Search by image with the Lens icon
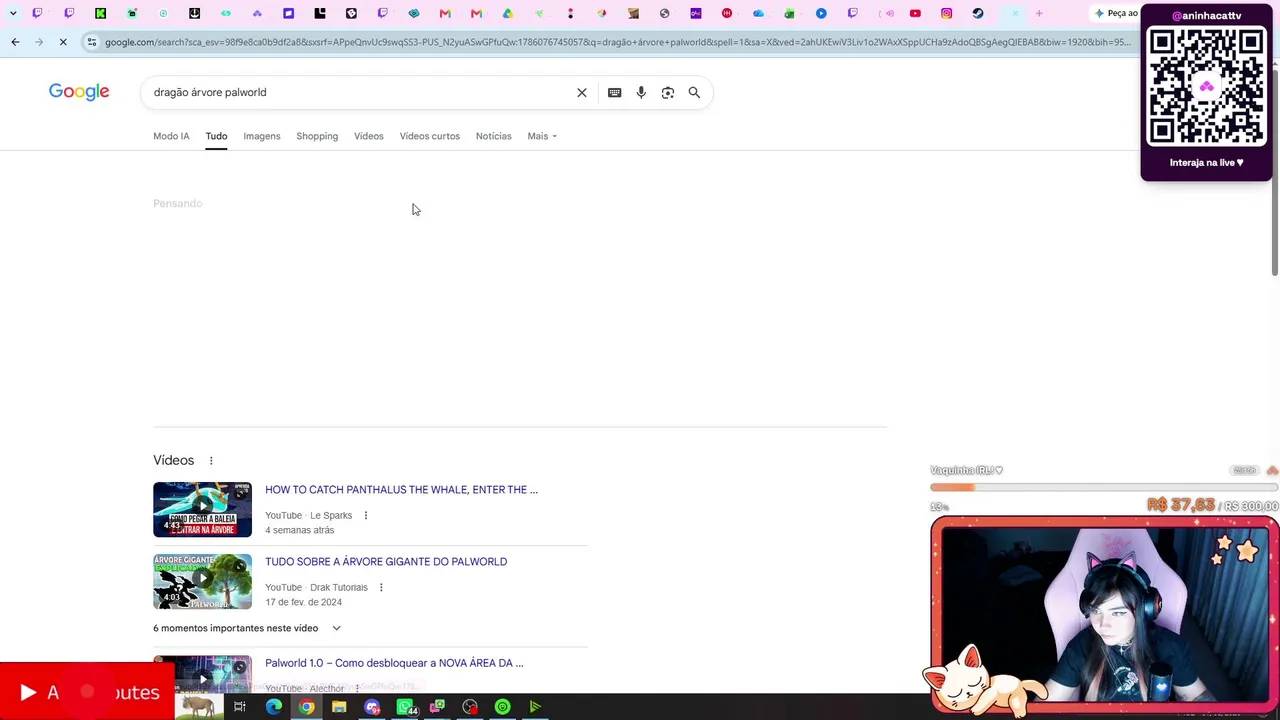The height and width of the screenshot is (720, 1280). (x=668, y=92)
